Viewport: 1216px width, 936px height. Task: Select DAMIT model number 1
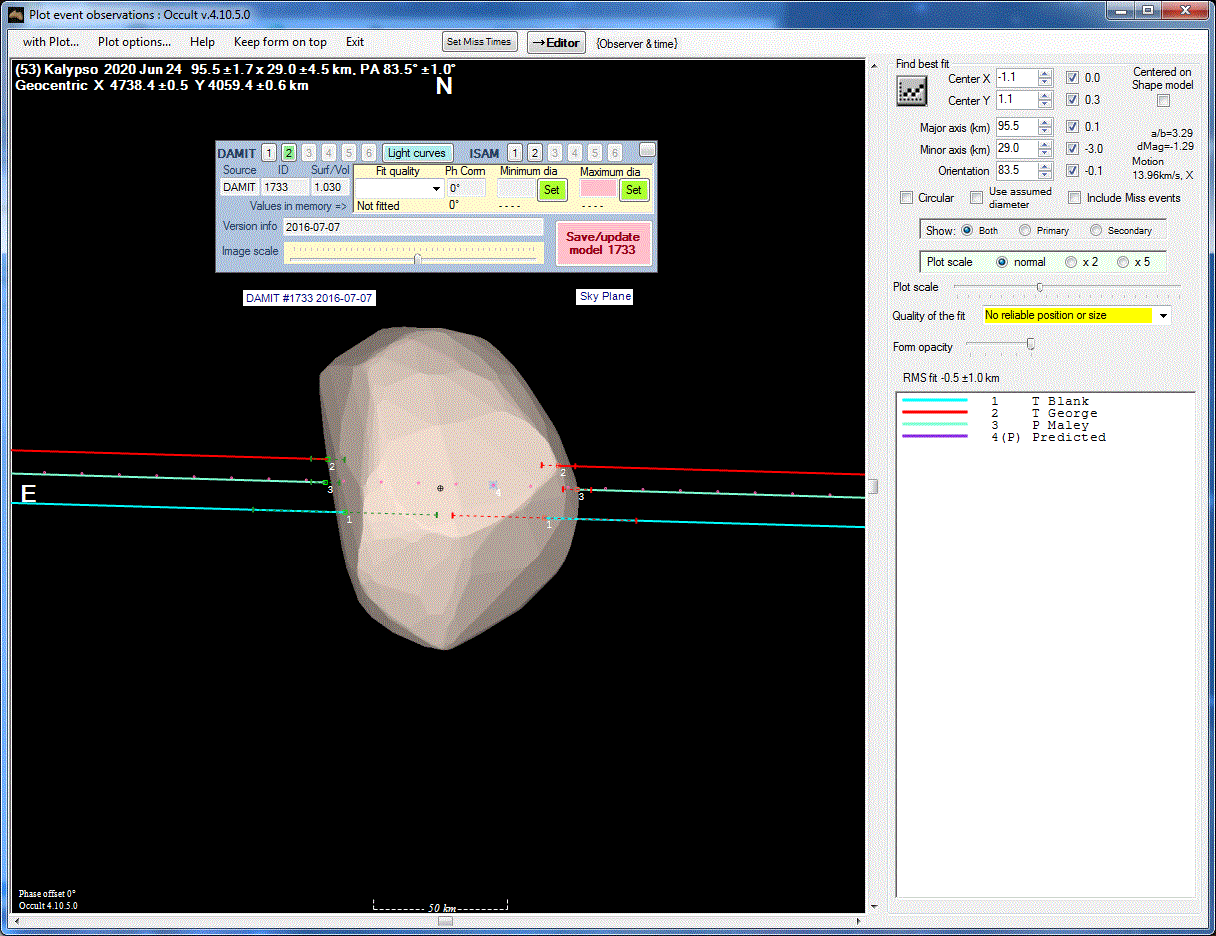coord(269,153)
